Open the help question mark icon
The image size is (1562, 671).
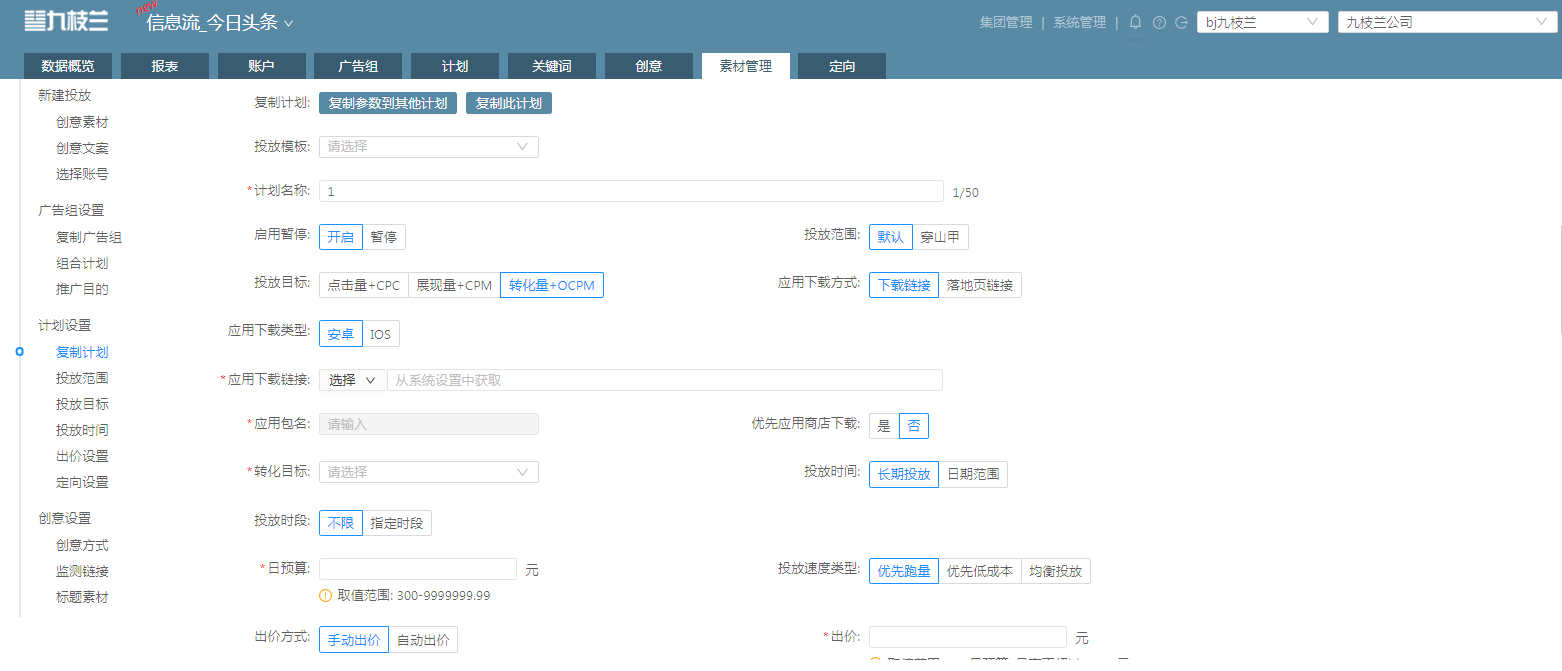pyautogui.click(x=1159, y=22)
